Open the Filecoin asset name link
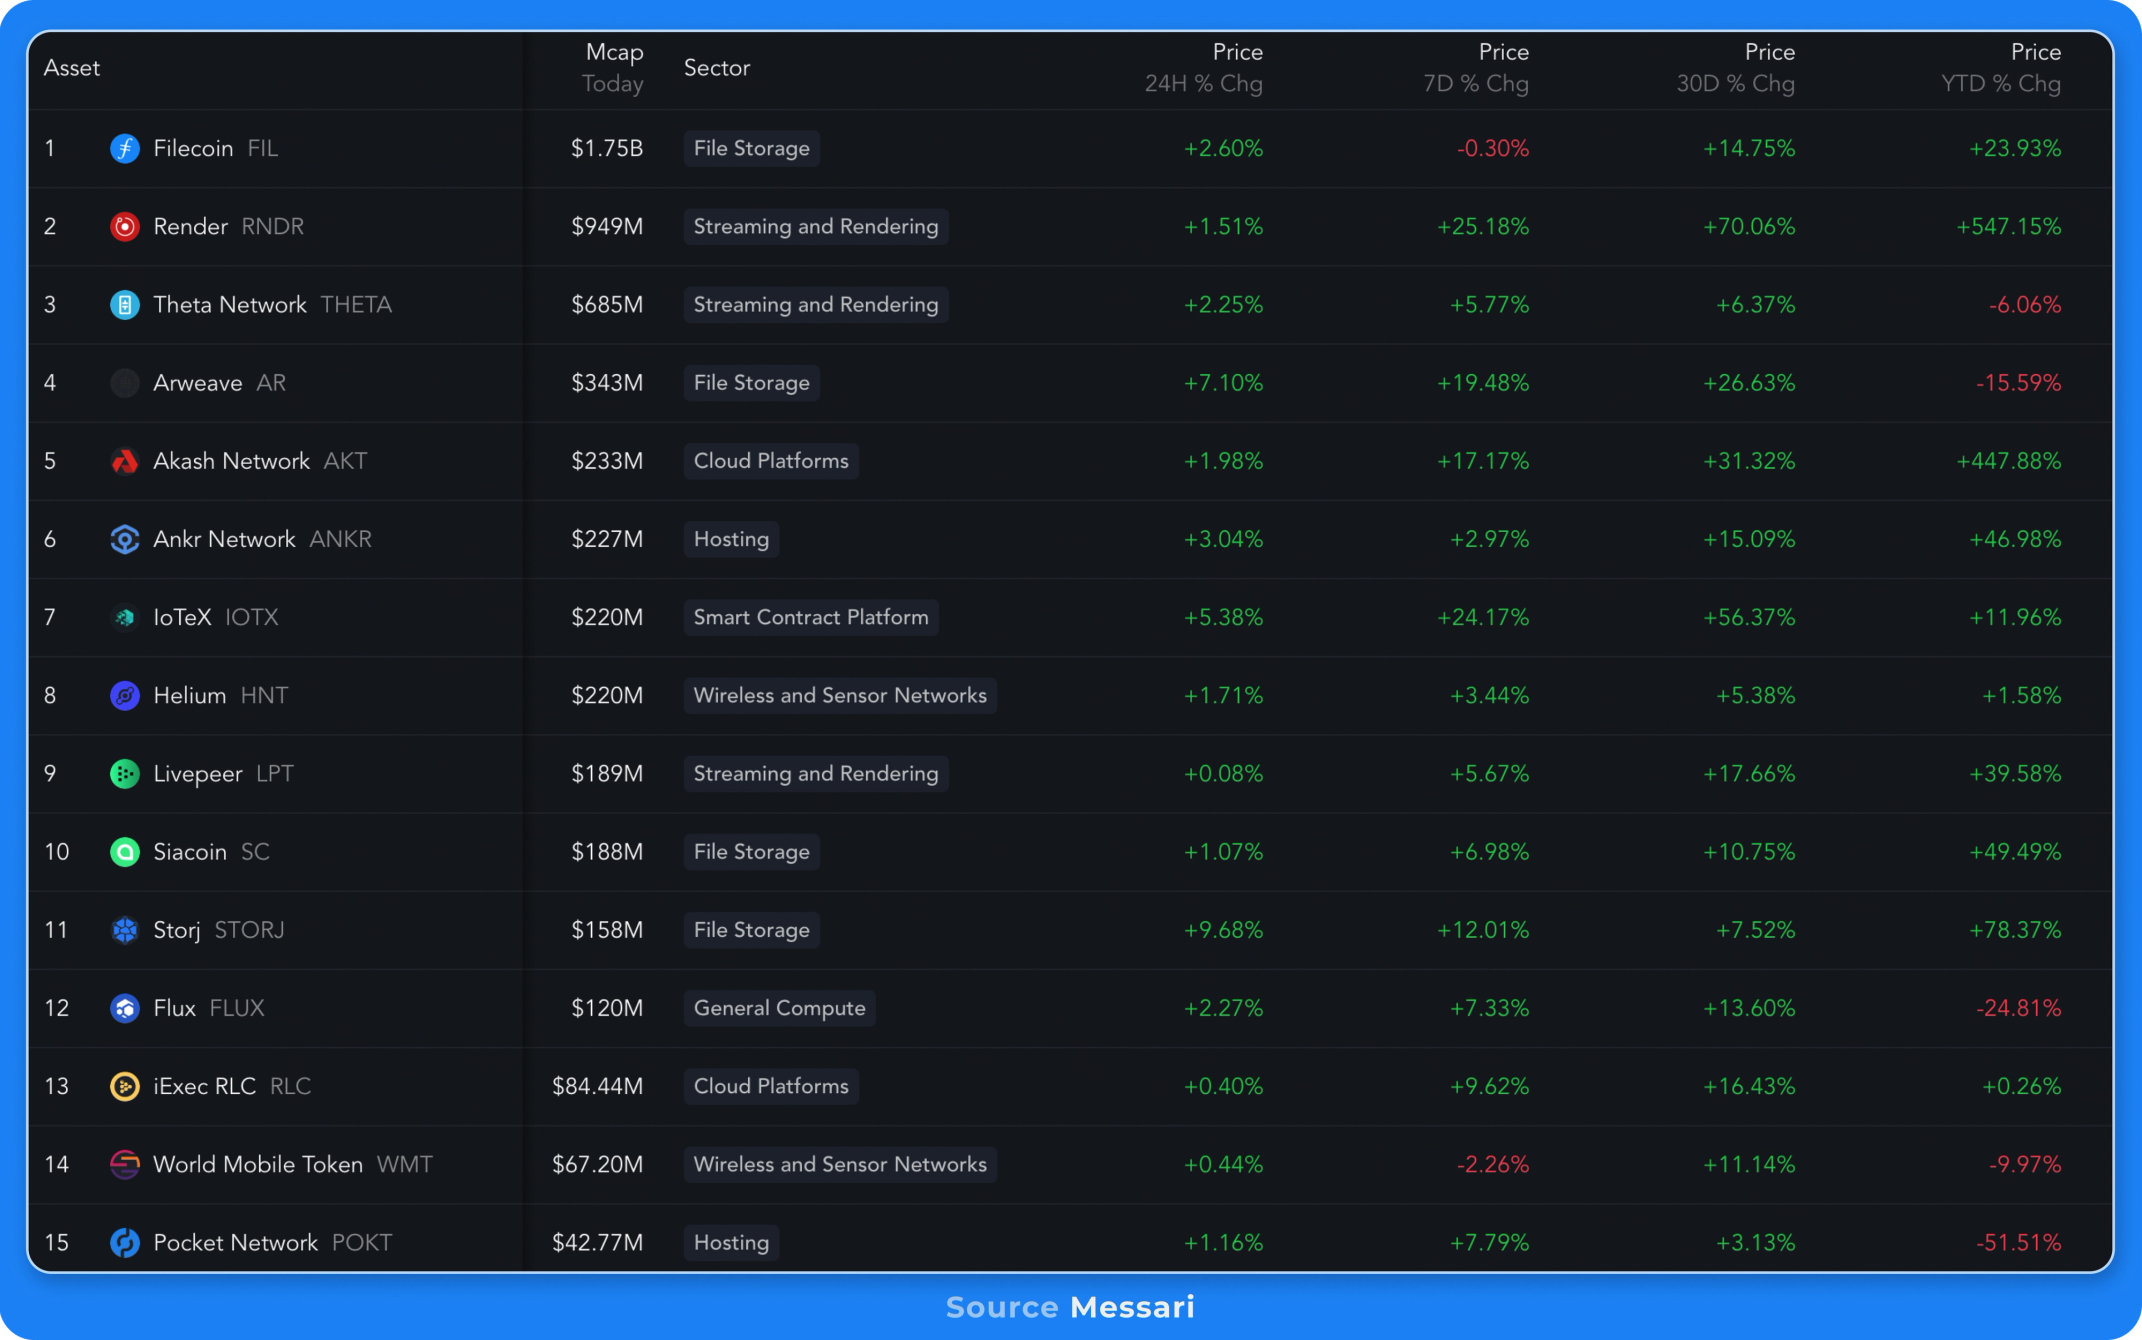The width and height of the screenshot is (2142, 1340). pyautogui.click(x=193, y=149)
